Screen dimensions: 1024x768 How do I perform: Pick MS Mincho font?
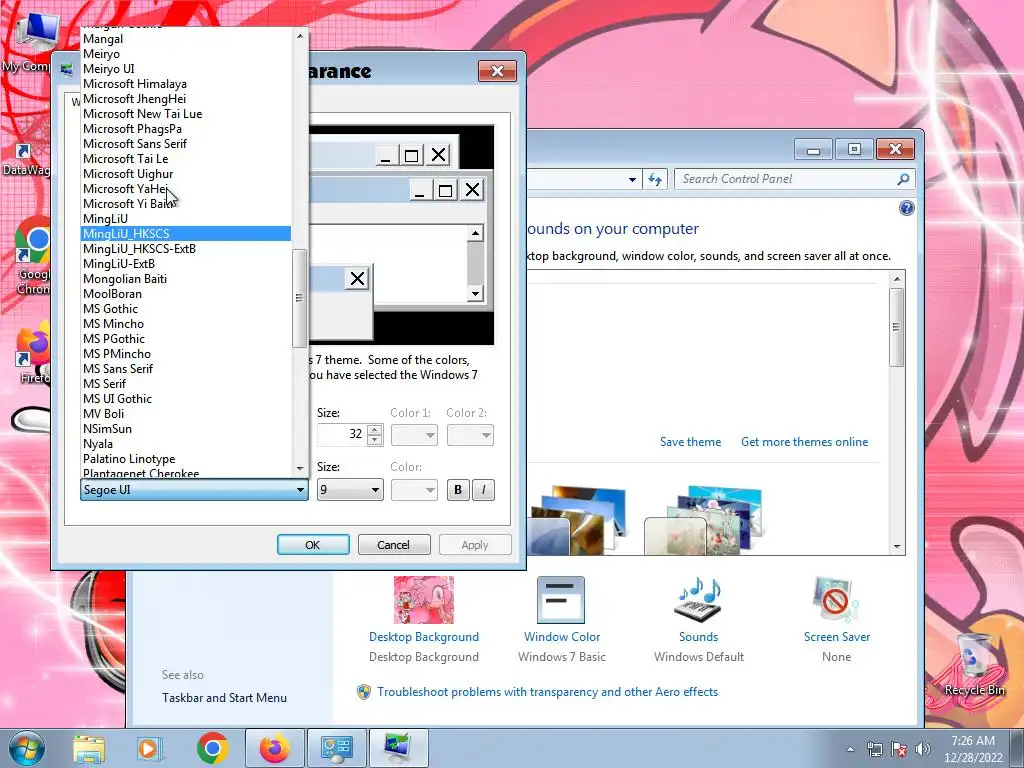click(x=186, y=324)
